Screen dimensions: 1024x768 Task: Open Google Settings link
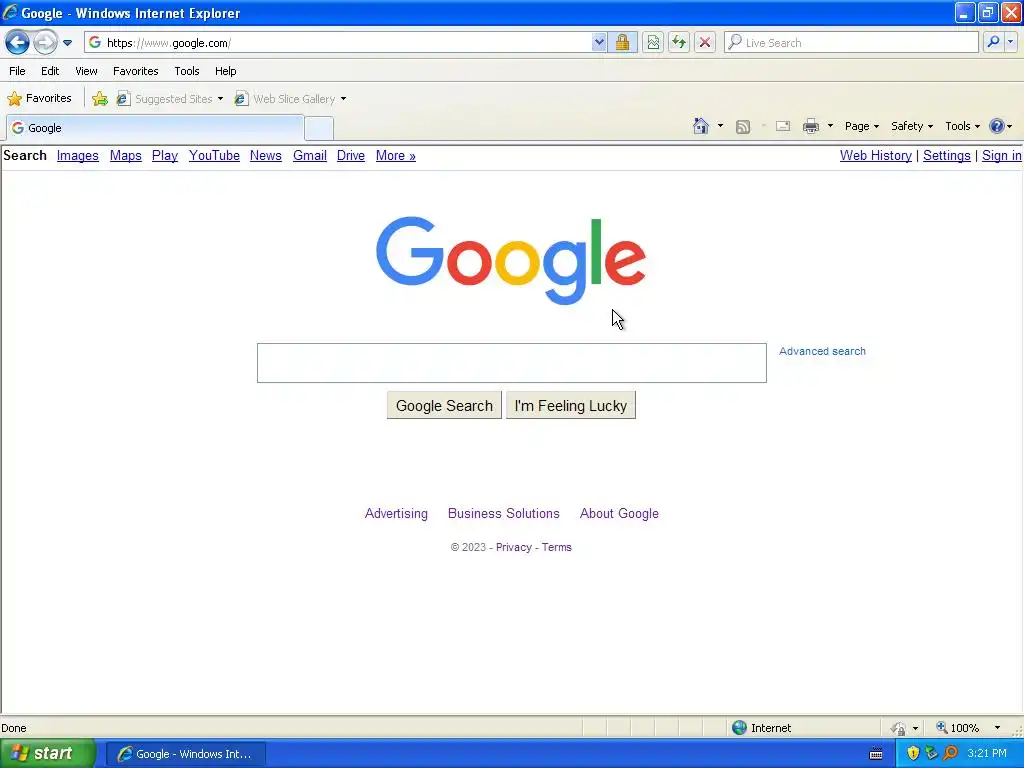point(947,155)
